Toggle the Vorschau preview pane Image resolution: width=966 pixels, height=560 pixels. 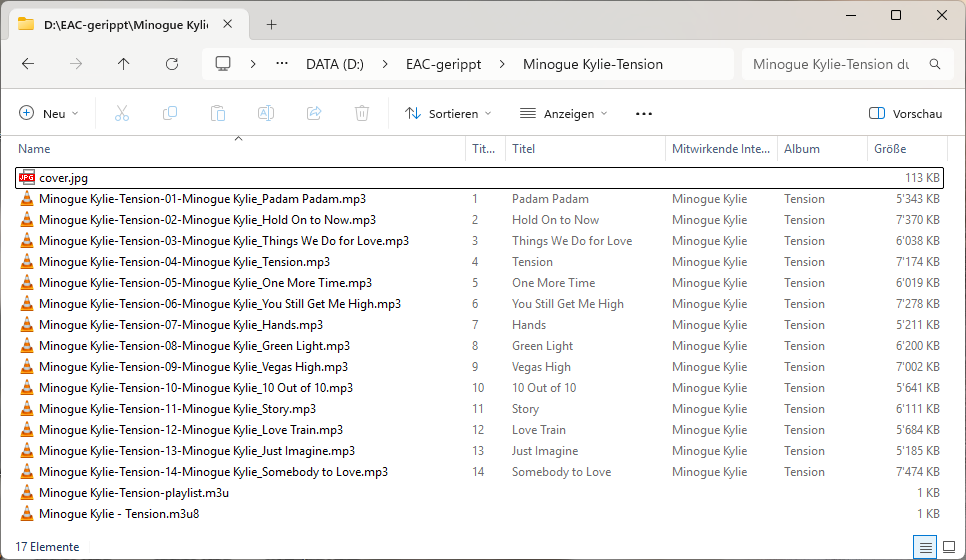click(905, 114)
